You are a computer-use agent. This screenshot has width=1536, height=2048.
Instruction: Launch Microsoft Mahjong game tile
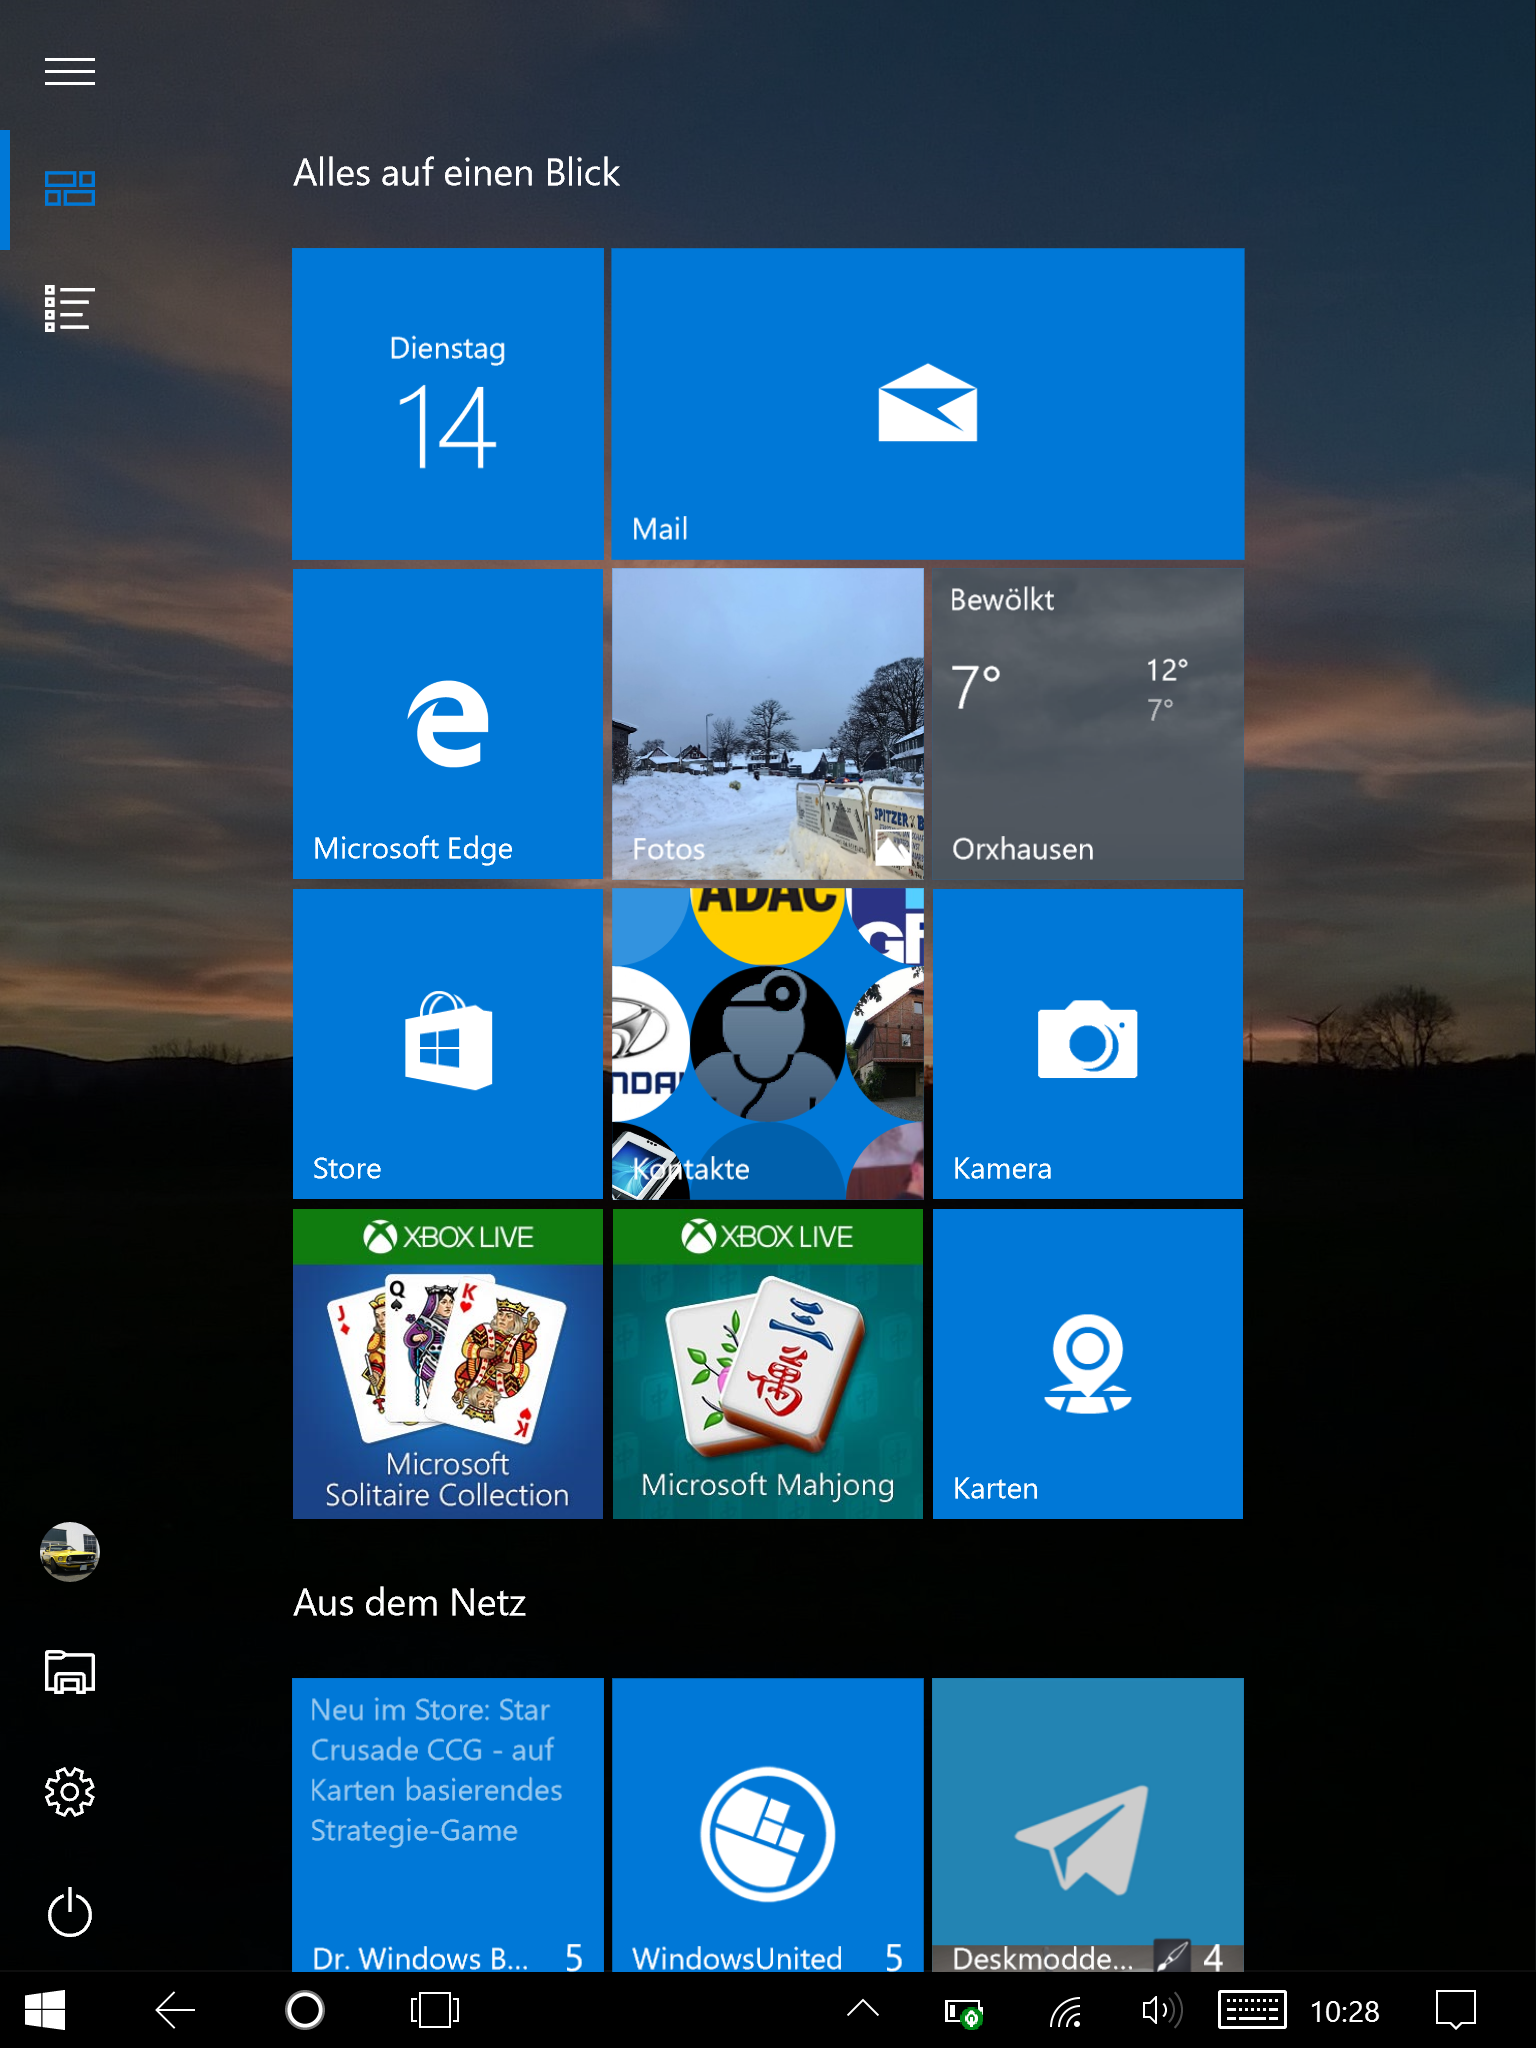pos(767,1363)
